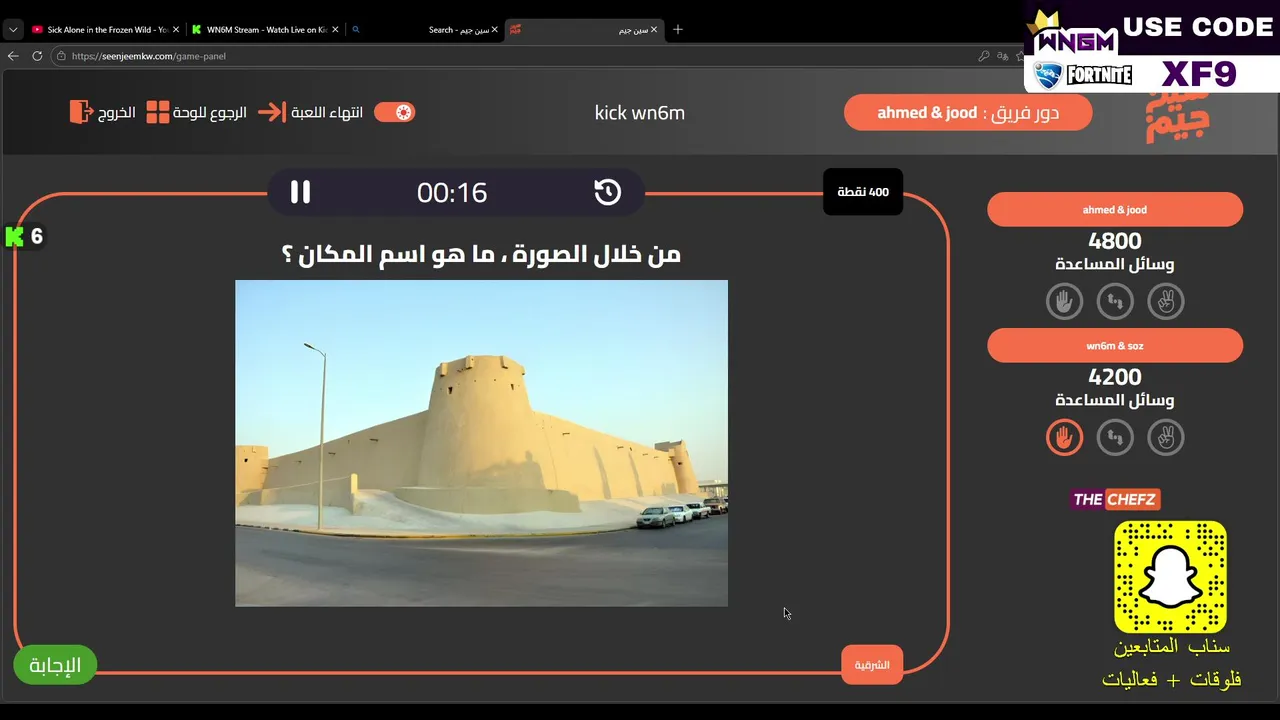Image resolution: width=1280 pixels, height=720 pixels.
Task: Click the Snapchat QR code
Action: pyautogui.click(x=1170, y=576)
